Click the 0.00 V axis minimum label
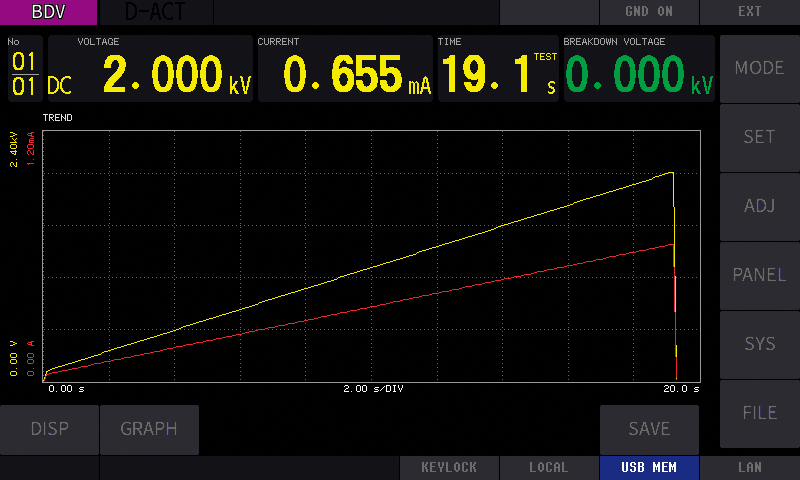800x480 pixels. [x=13, y=359]
